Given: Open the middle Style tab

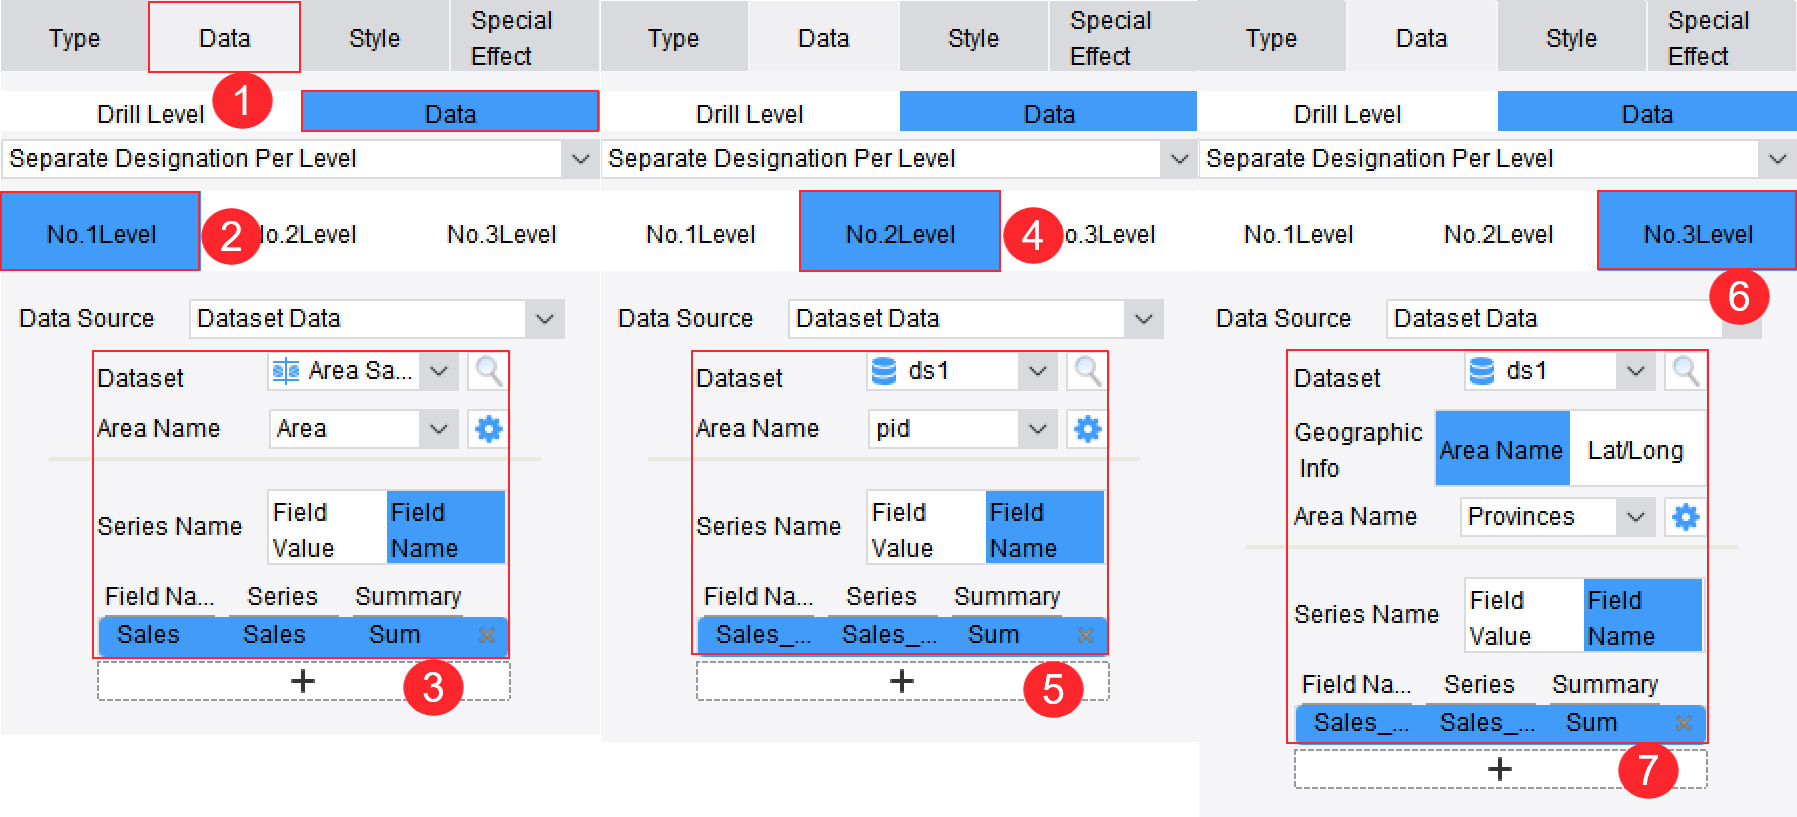Looking at the screenshot, I should coord(973,37).
